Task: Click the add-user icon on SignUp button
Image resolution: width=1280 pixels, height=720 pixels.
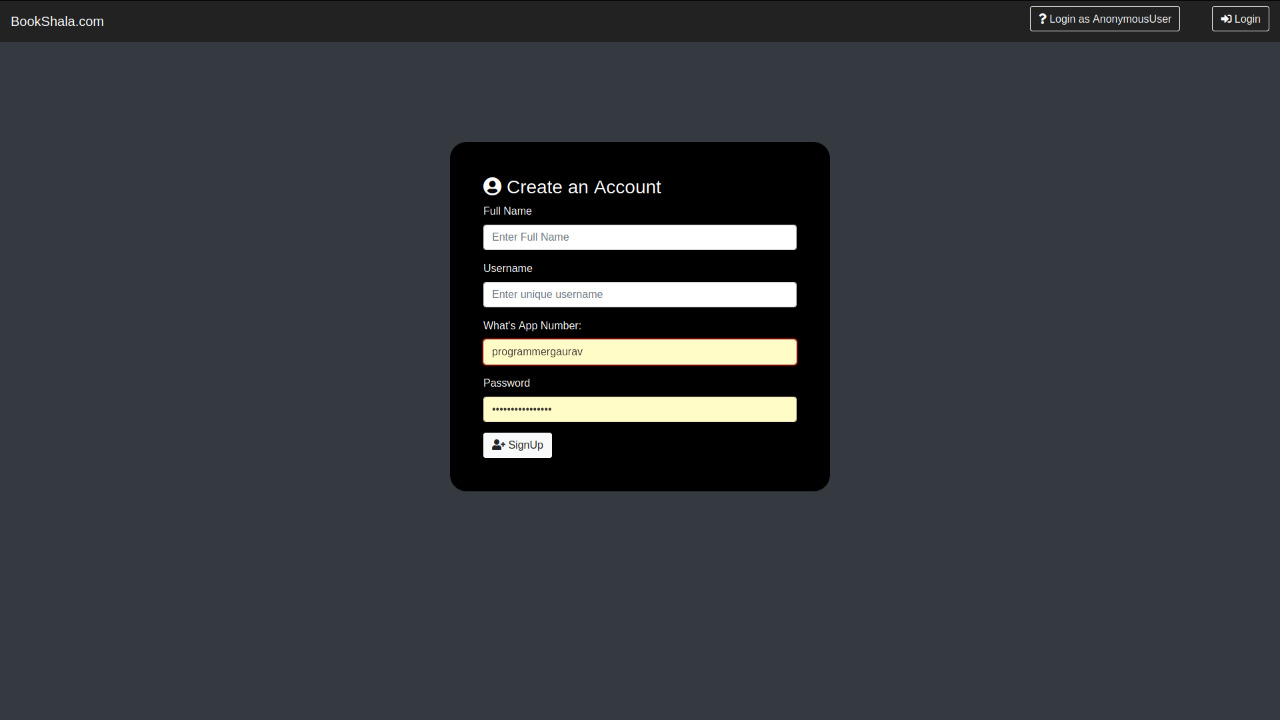Action: tap(498, 445)
